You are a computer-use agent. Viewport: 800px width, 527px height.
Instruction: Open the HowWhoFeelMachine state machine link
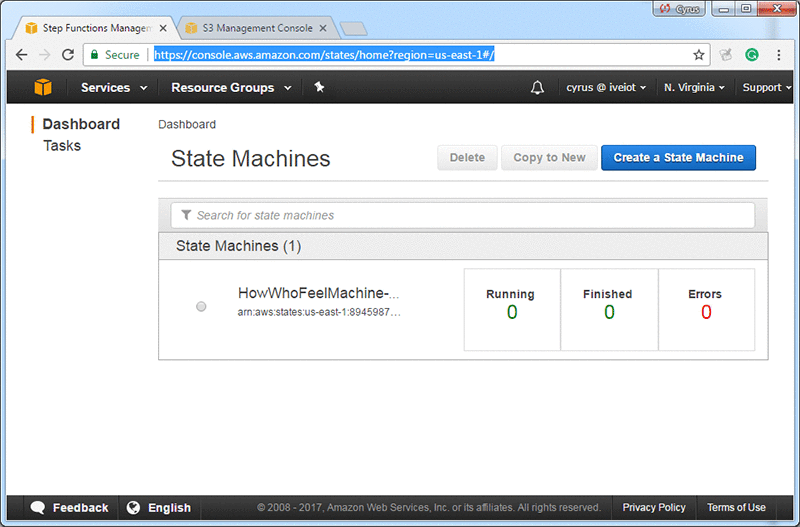click(318, 293)
